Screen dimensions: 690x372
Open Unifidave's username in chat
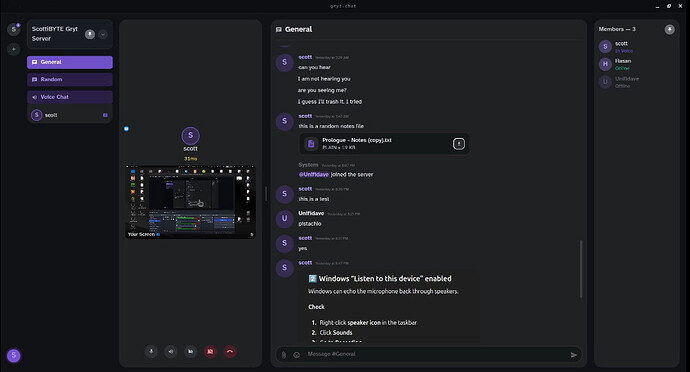pyautogui.click(x=311, y=213)
